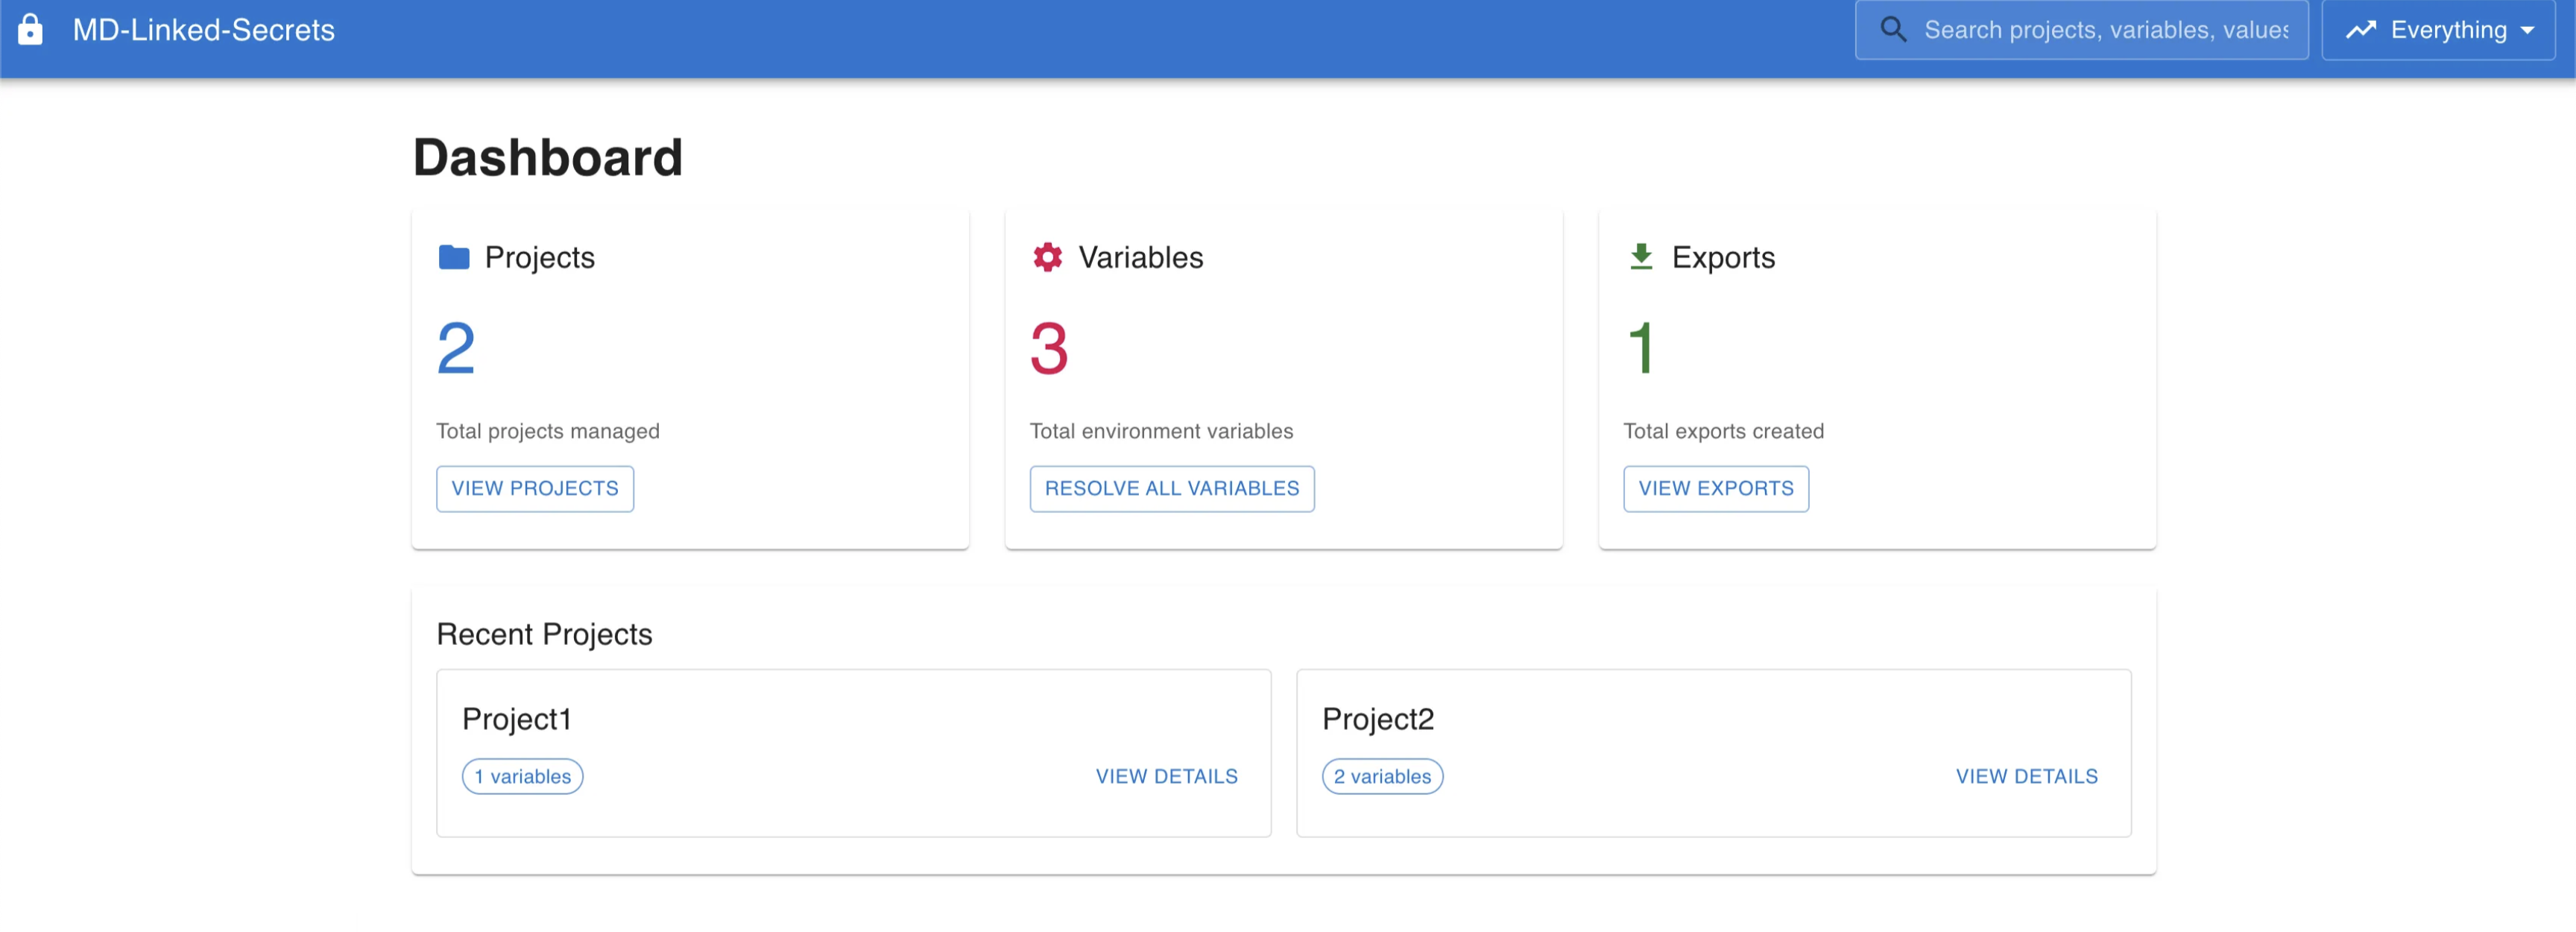Open the View Exports button
2576x932 pixels.
pyautogui.click(x=1715, y=489)
